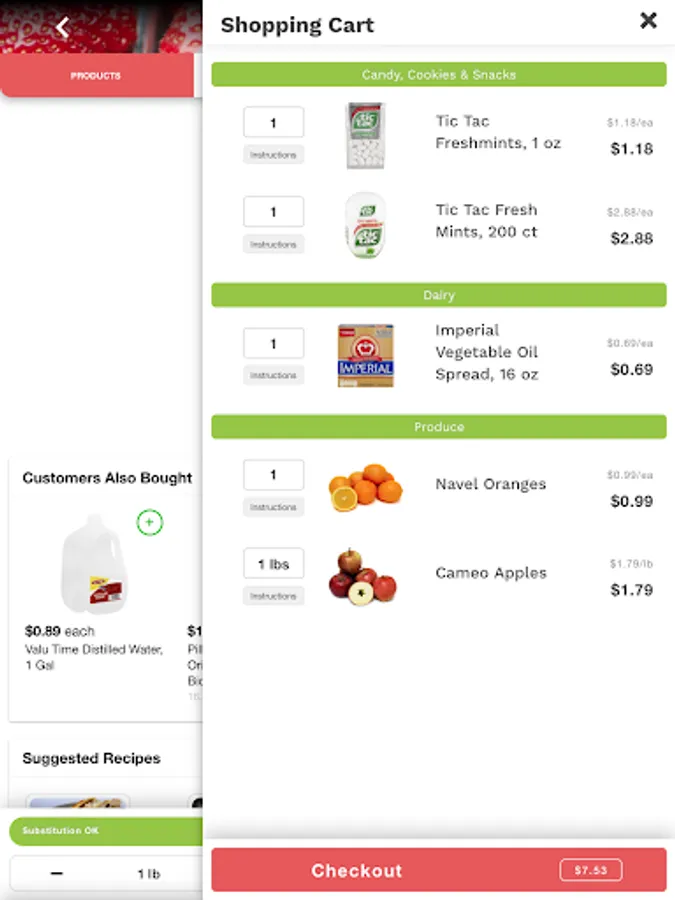Open the Tic Tac Fresh Mints 200 ct image
Image resolution: width=675 pixels, height=900 pixels.
[x=364, y=225]
